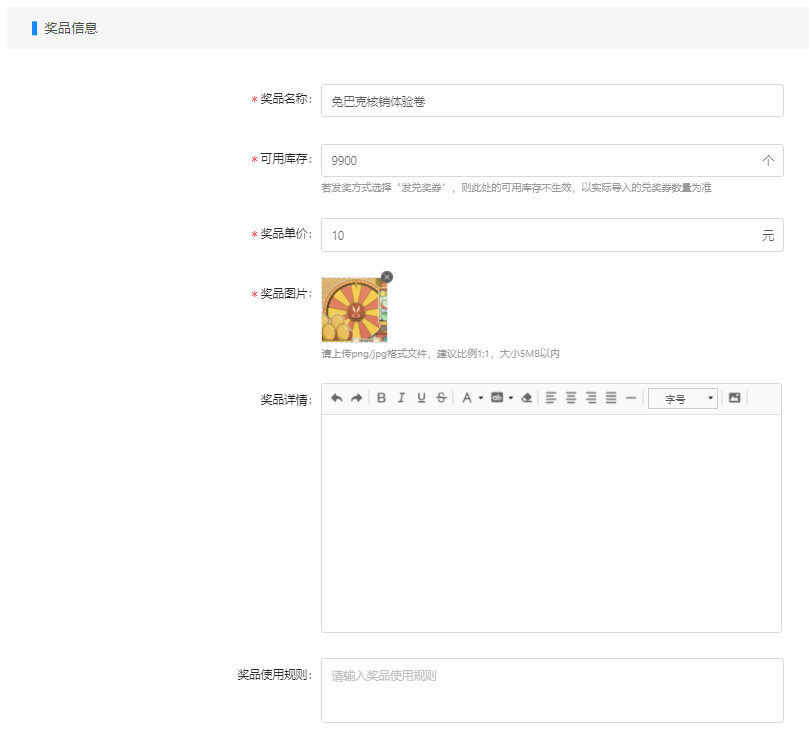Click the 奖品详情 label
The width and height of the screenshot is (809, 748).
(x=284, y=400)
